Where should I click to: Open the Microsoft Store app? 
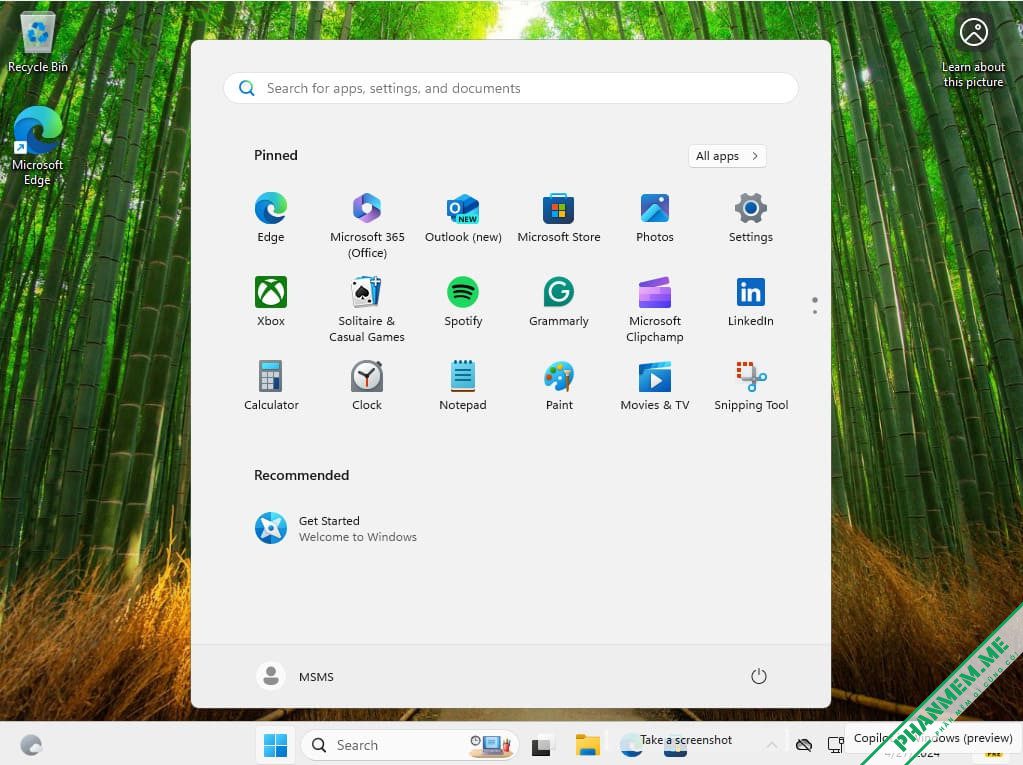pyautogui.click(x=558, y=218)
